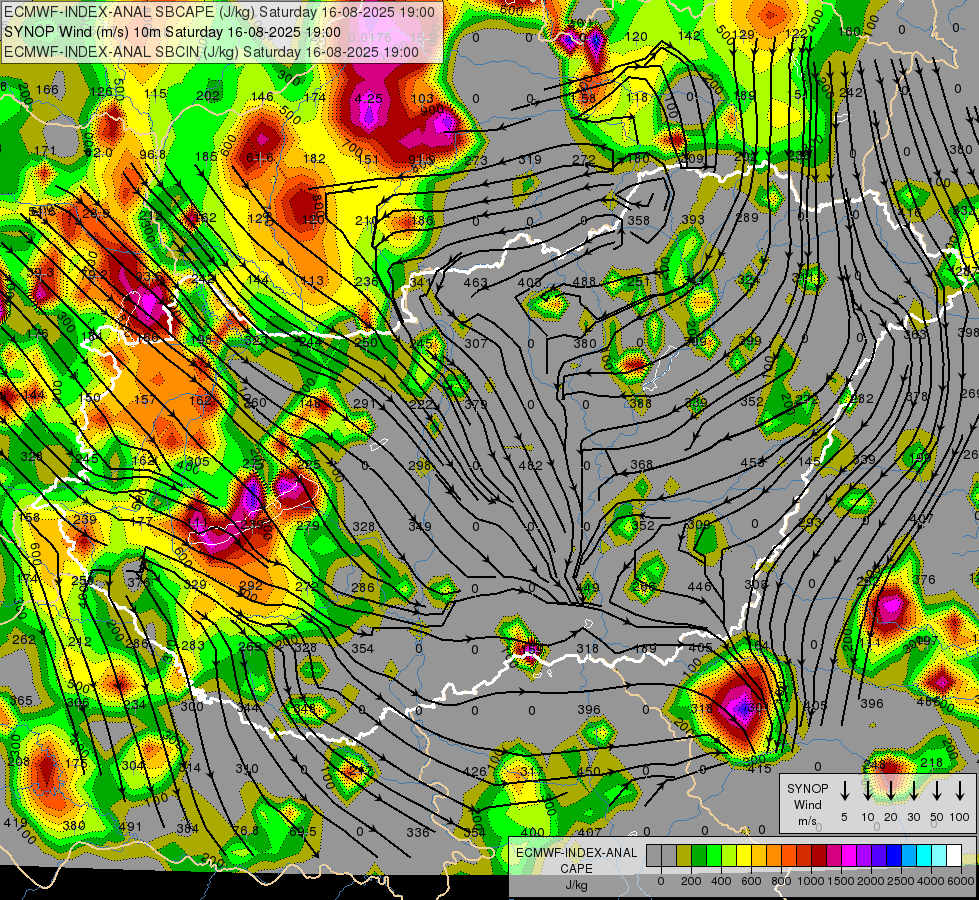Image resolution: width=979 pixels, height=900 pixels.
Task: Click the SYNOP Wind 10m title line
Action: tap(172, 32)
